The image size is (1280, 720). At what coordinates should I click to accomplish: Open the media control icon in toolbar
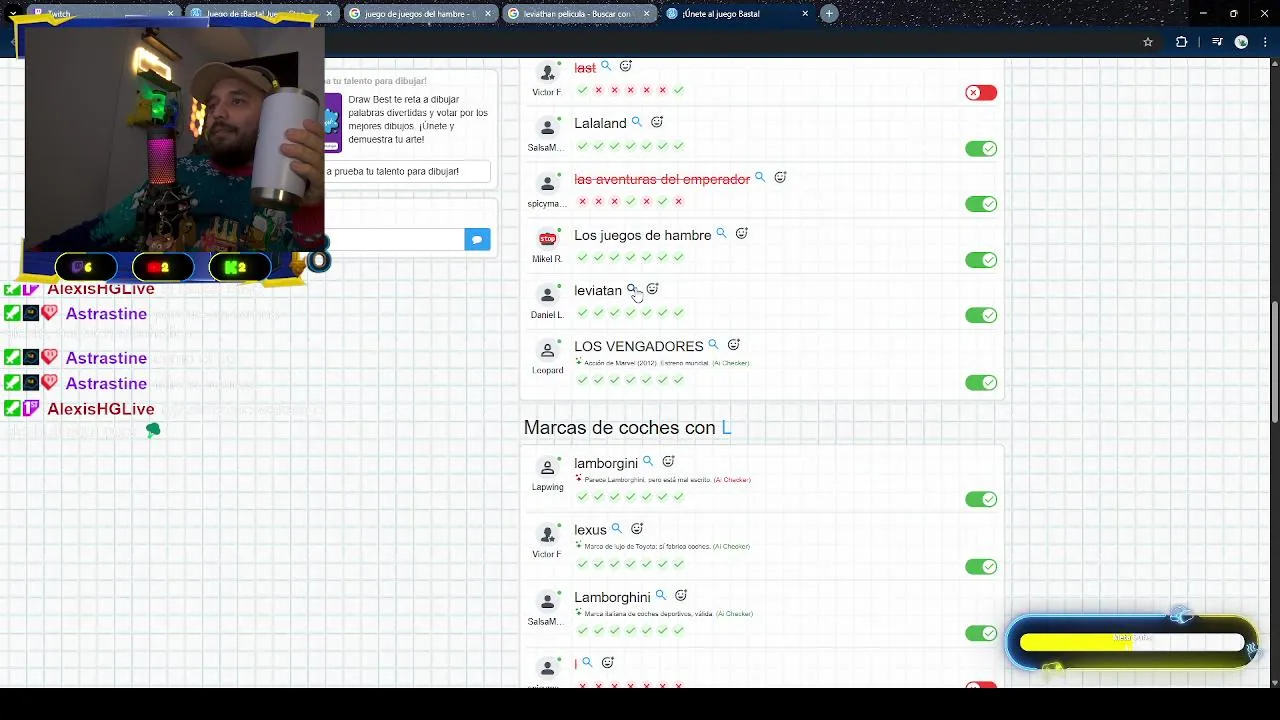point(1217,42)
